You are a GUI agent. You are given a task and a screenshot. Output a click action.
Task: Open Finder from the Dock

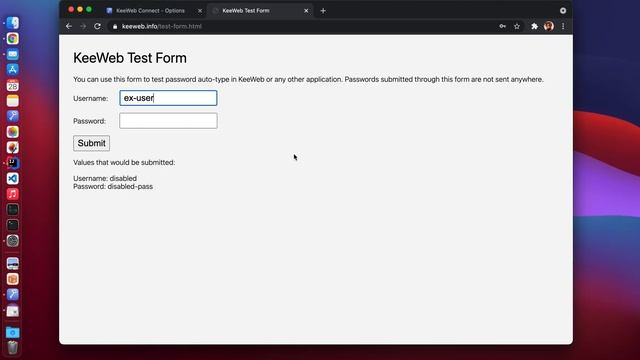[x=13, y=23]
